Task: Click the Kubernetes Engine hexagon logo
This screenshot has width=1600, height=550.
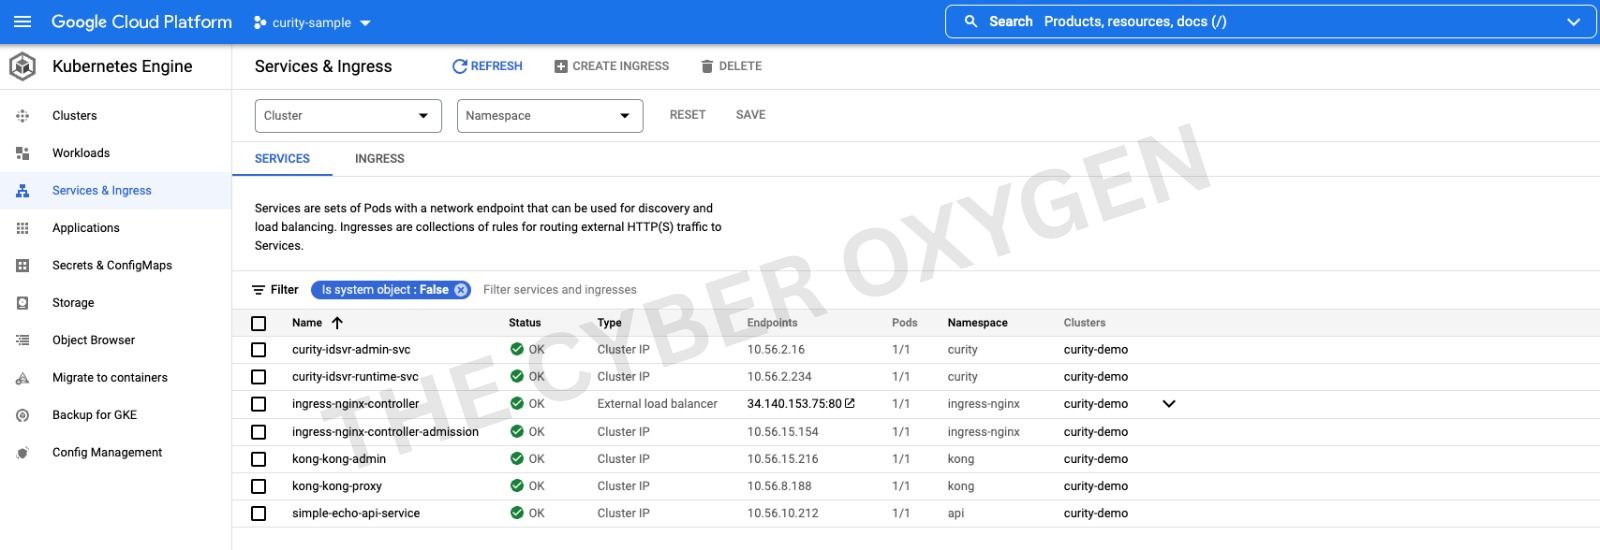Action: (22, 66)
